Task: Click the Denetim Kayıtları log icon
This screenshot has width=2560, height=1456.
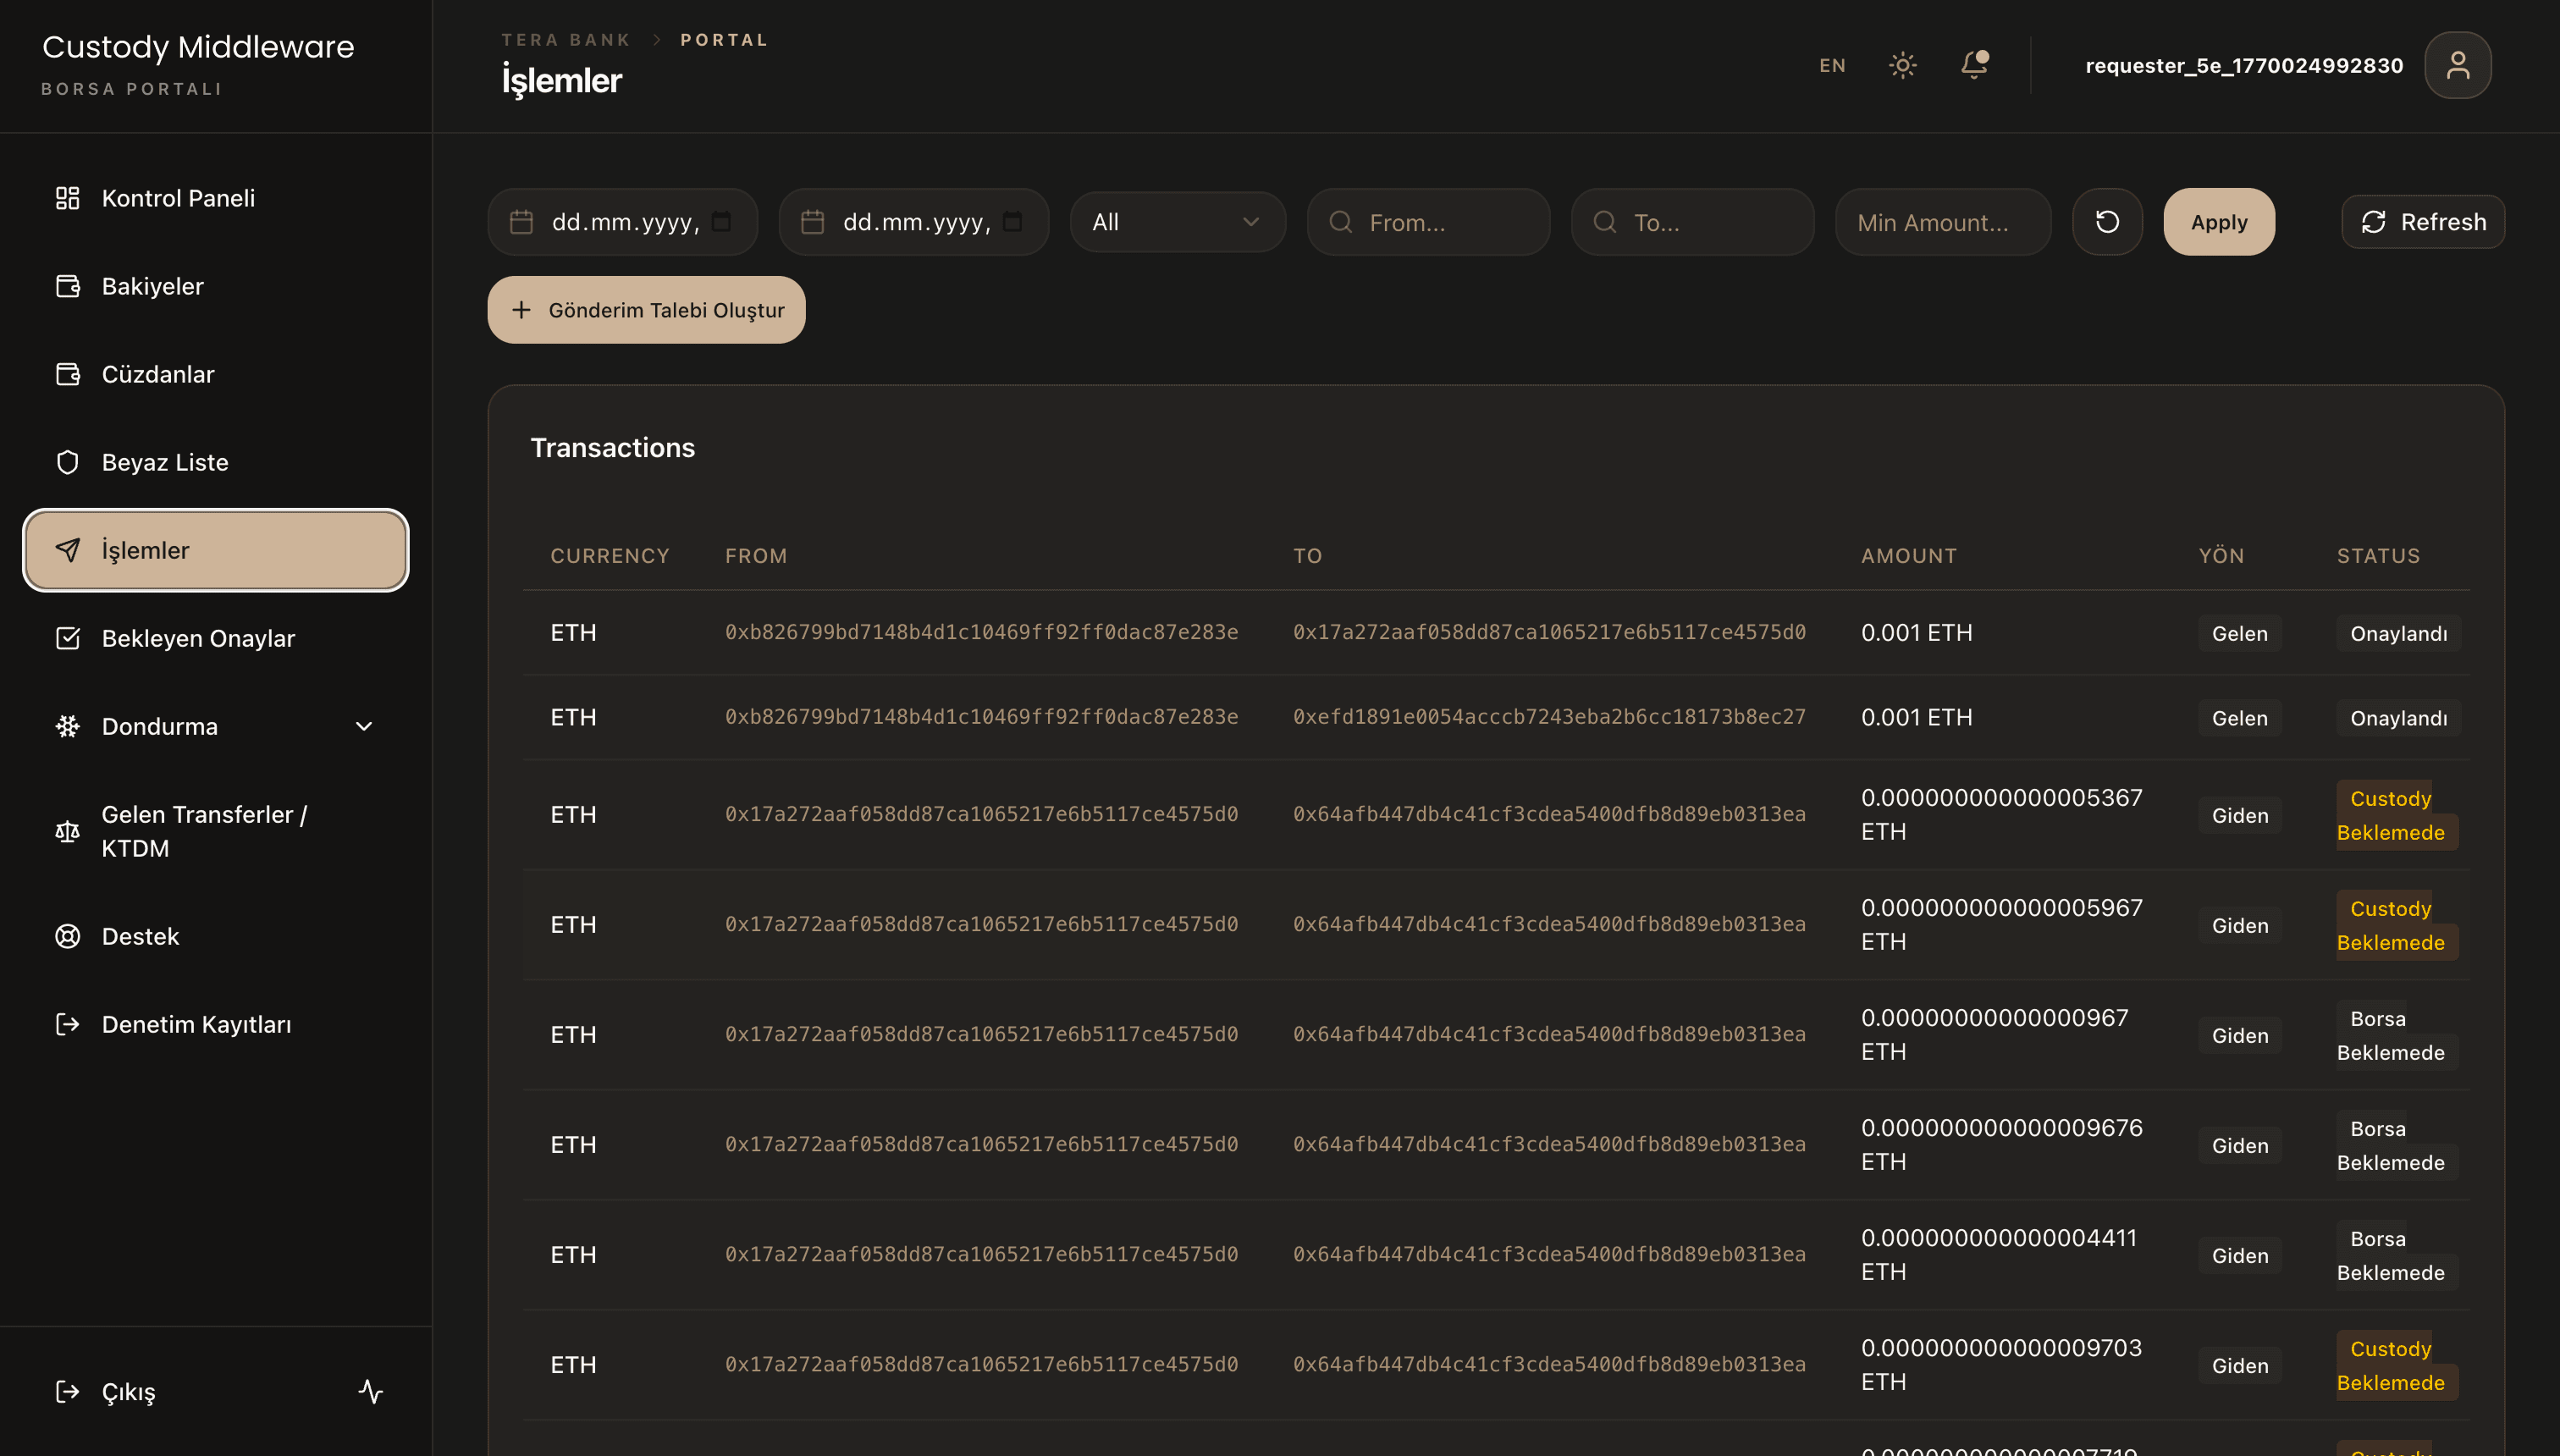Action: click(x=67, y=1024)
